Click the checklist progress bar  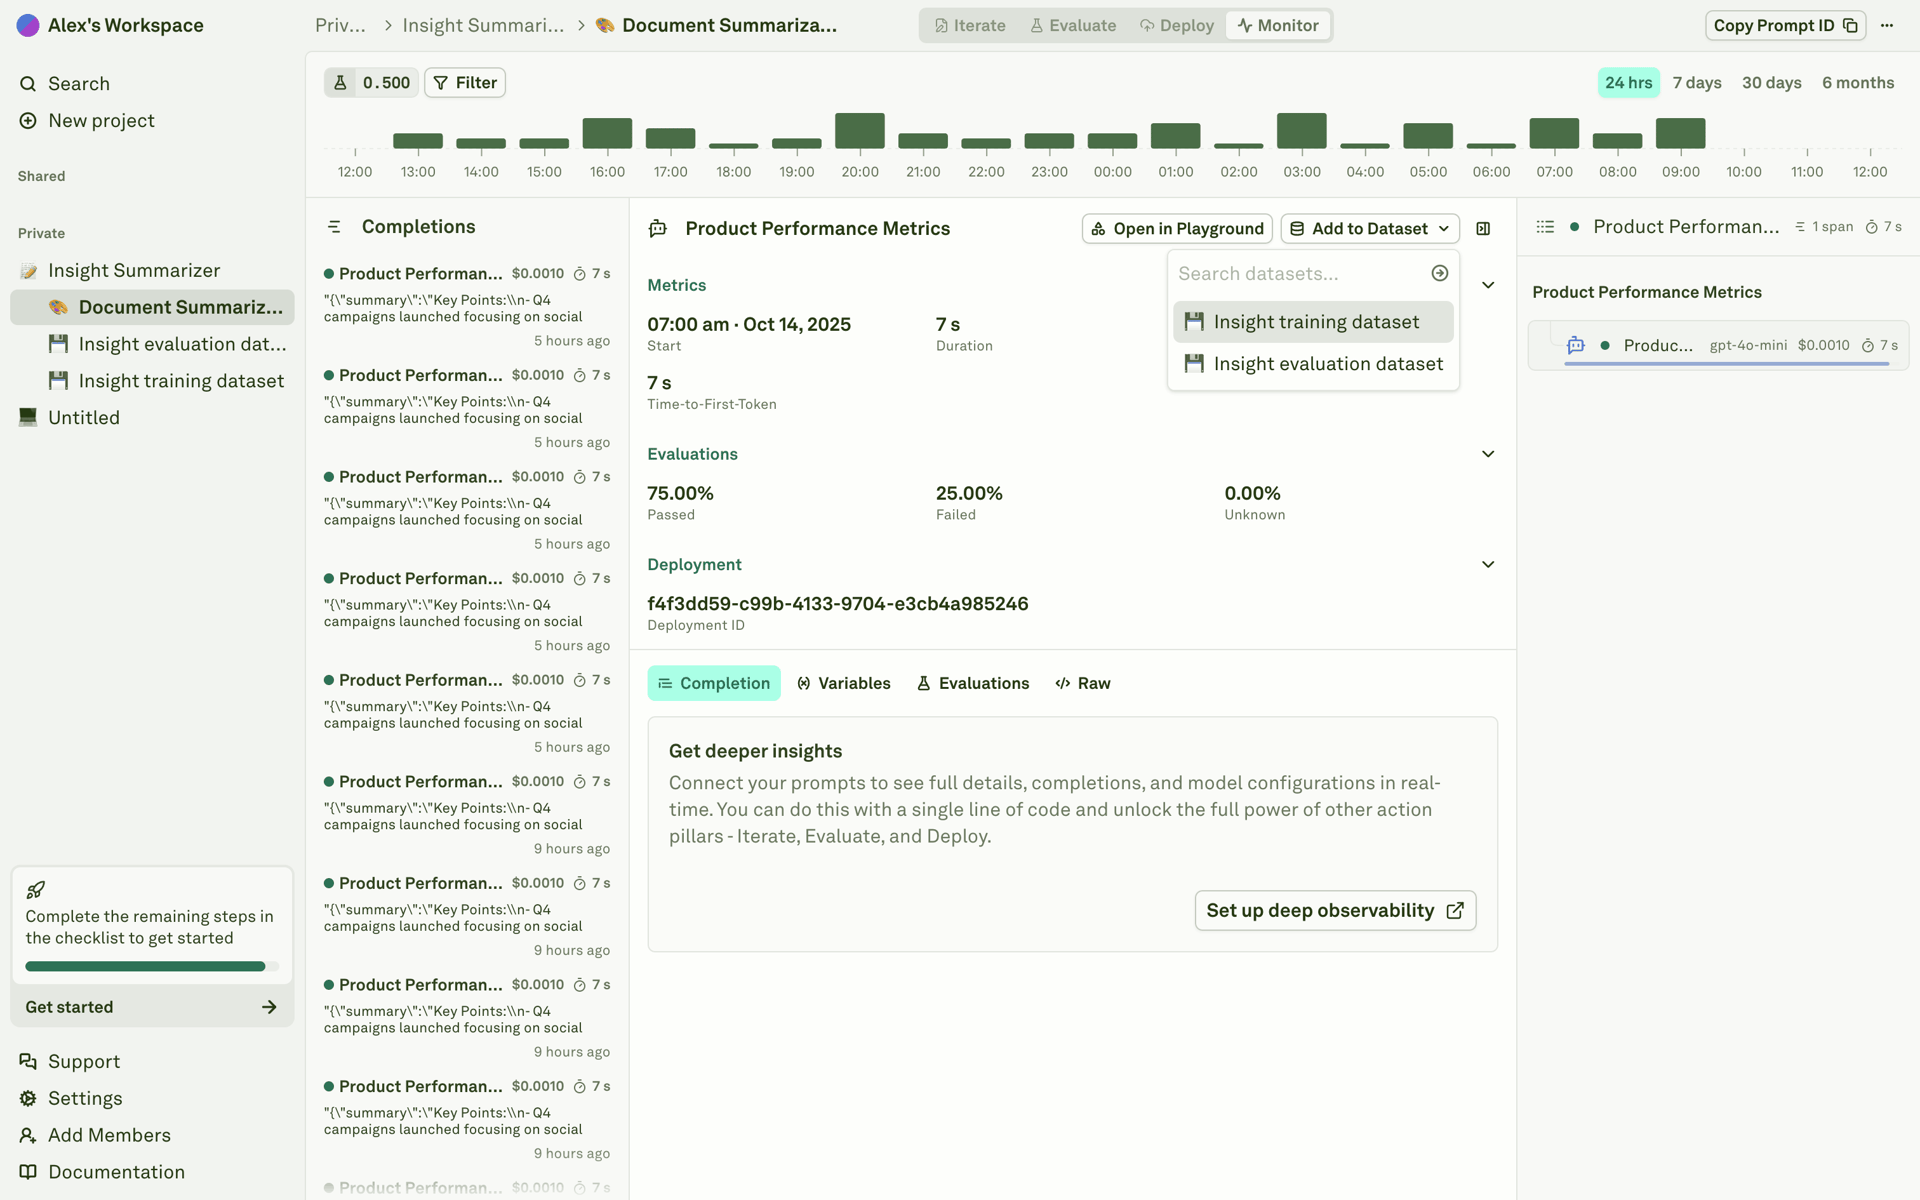[152, 967]
